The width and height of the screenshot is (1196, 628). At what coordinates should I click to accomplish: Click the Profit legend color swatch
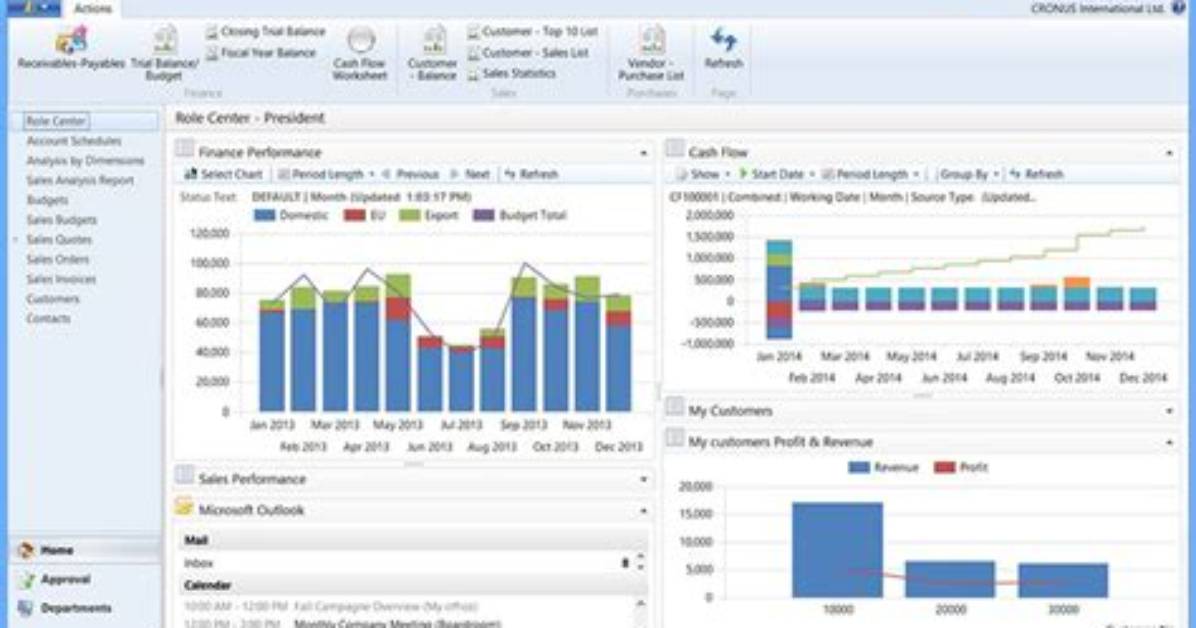944,468
